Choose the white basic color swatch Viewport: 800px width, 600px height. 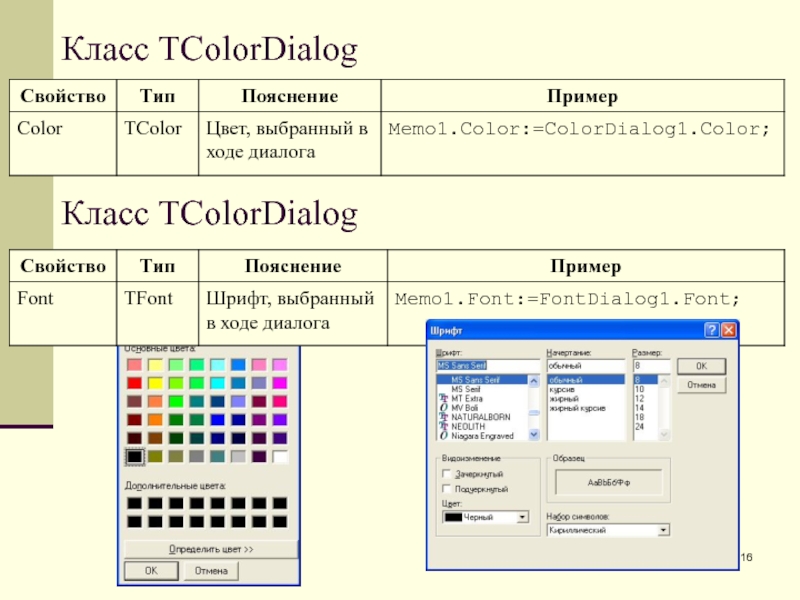pos(281,457)
